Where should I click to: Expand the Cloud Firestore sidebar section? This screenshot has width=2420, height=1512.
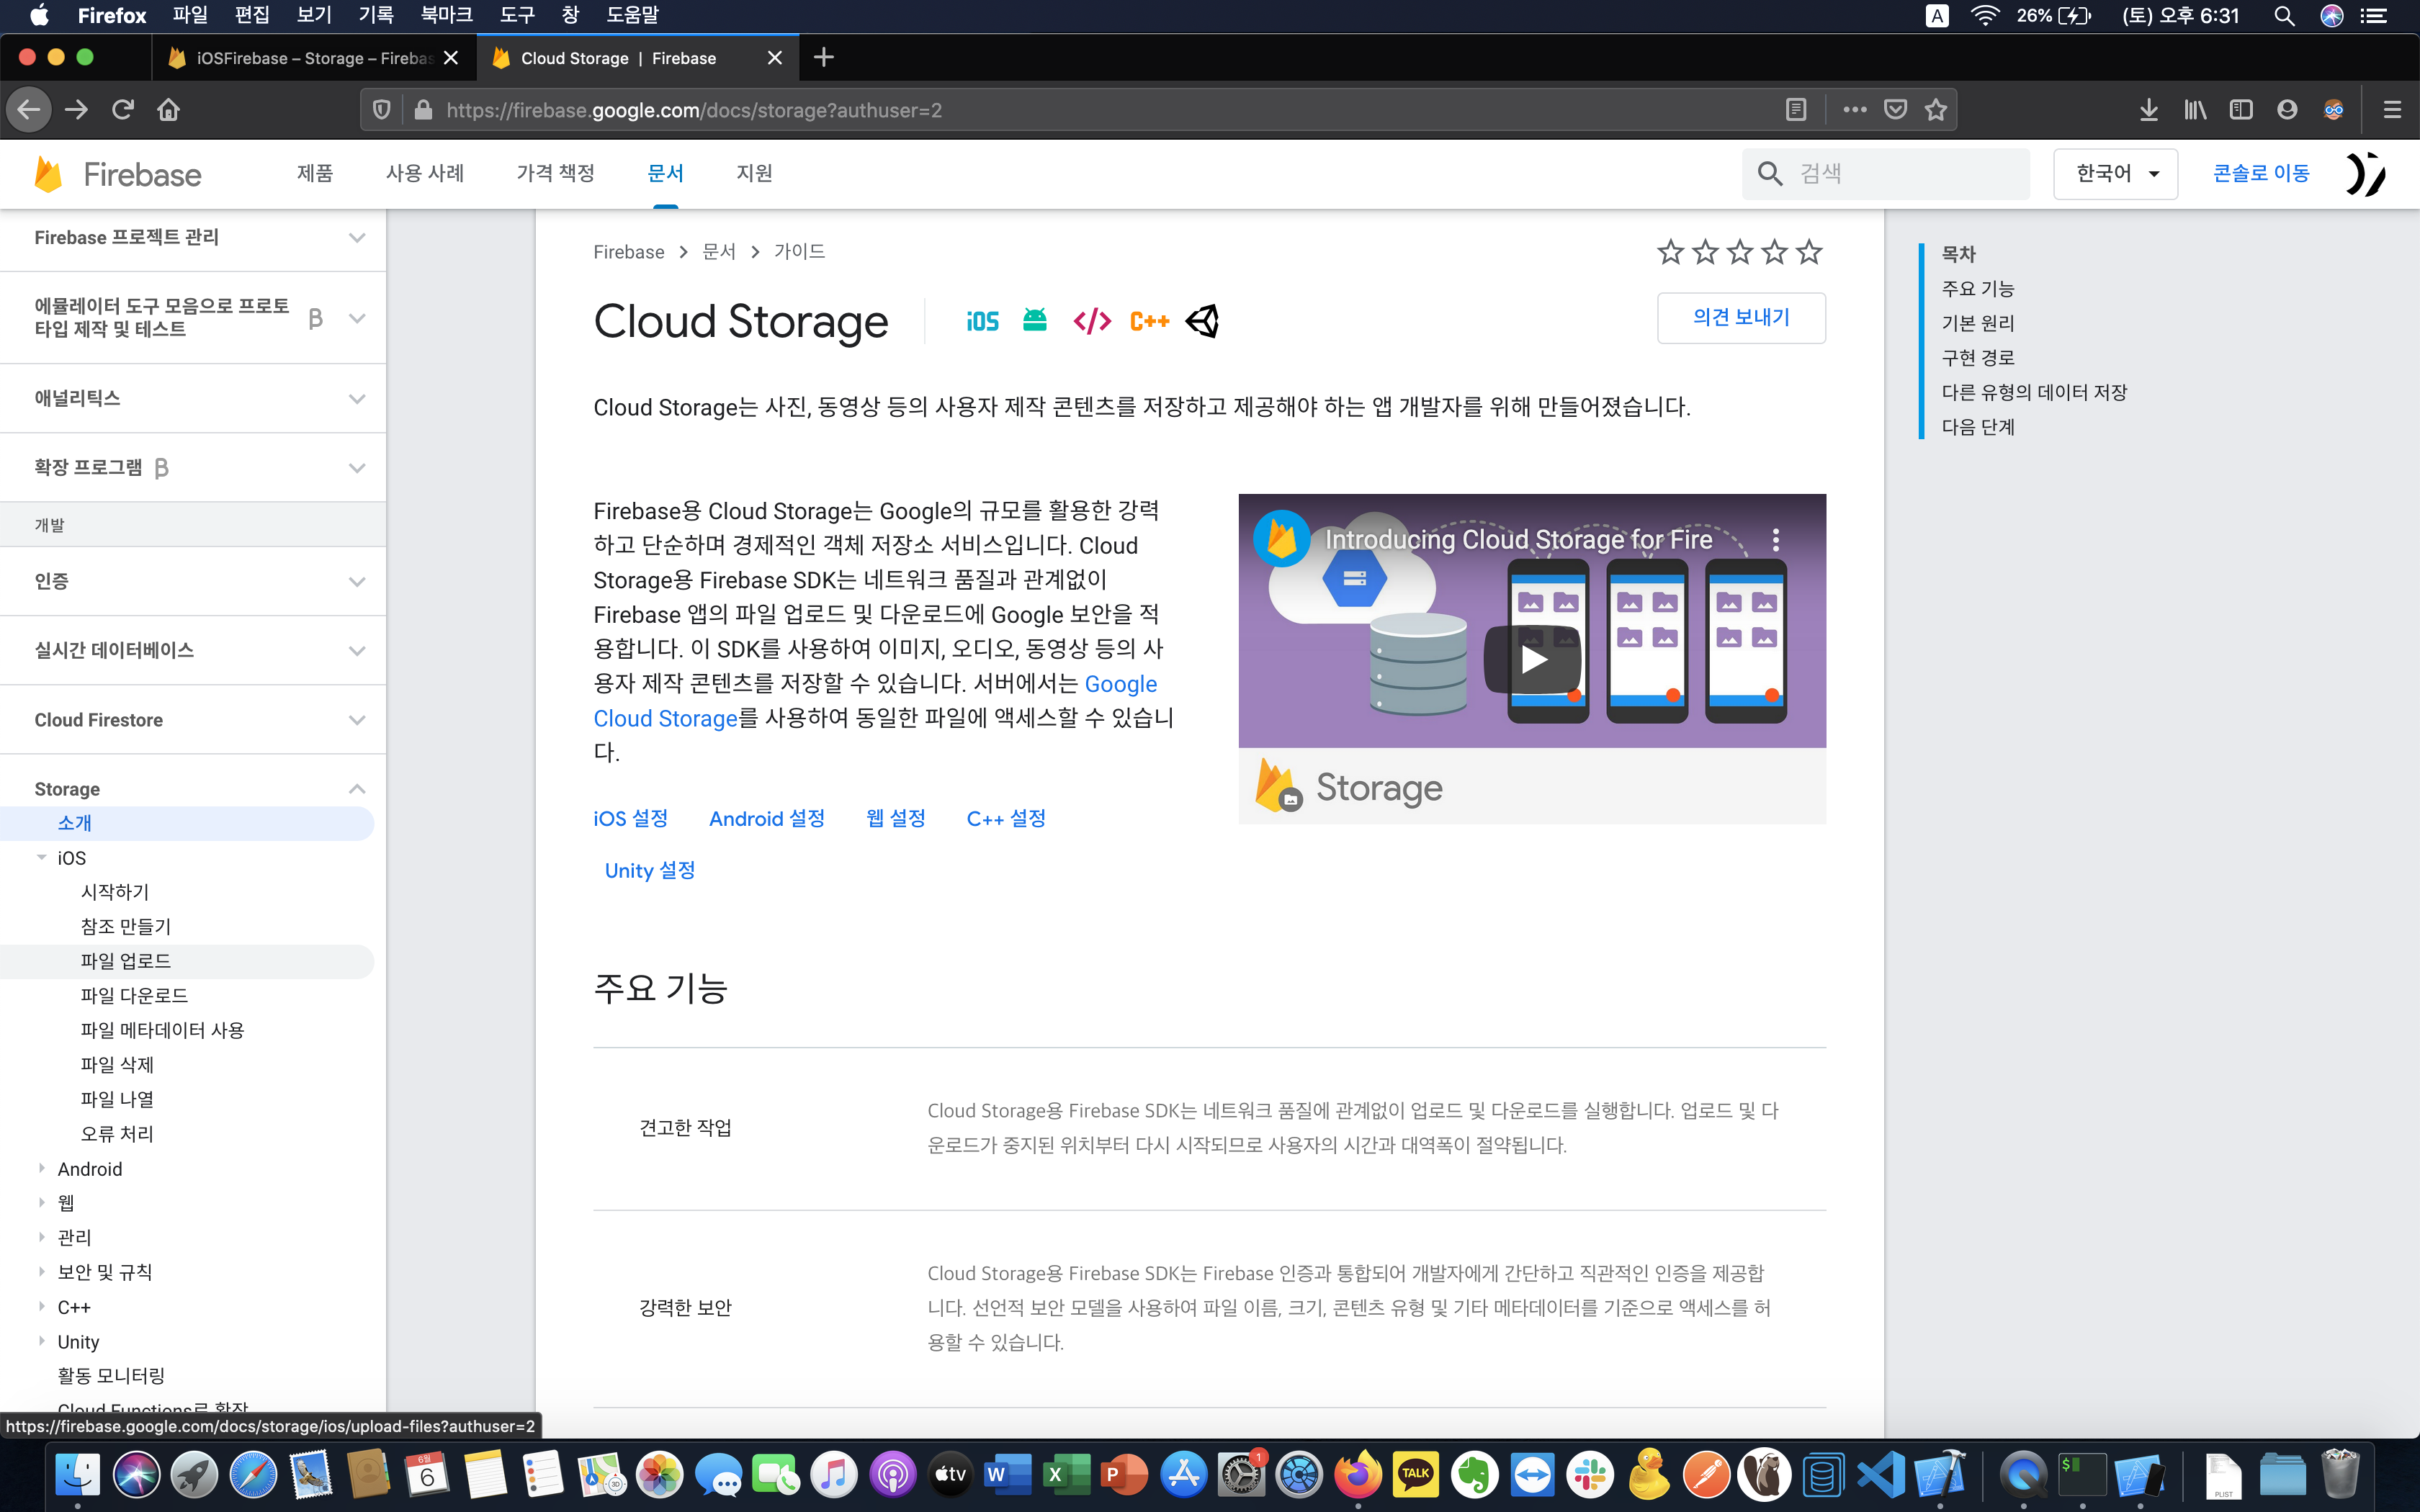(356, 720)
